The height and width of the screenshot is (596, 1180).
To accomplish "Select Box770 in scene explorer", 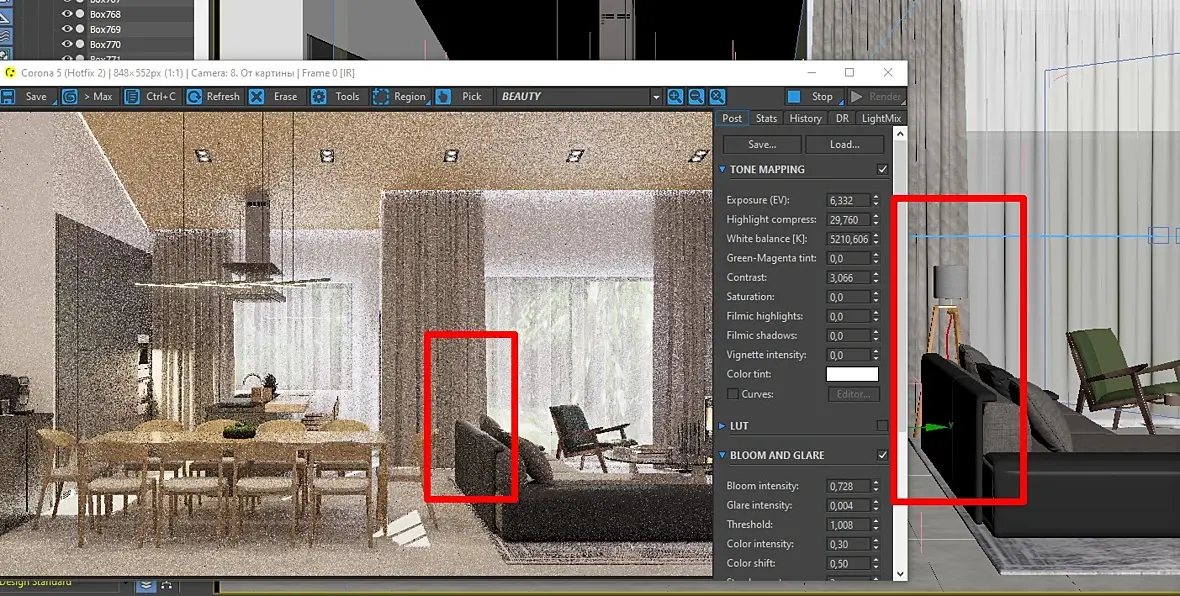I will click(105, 44).
